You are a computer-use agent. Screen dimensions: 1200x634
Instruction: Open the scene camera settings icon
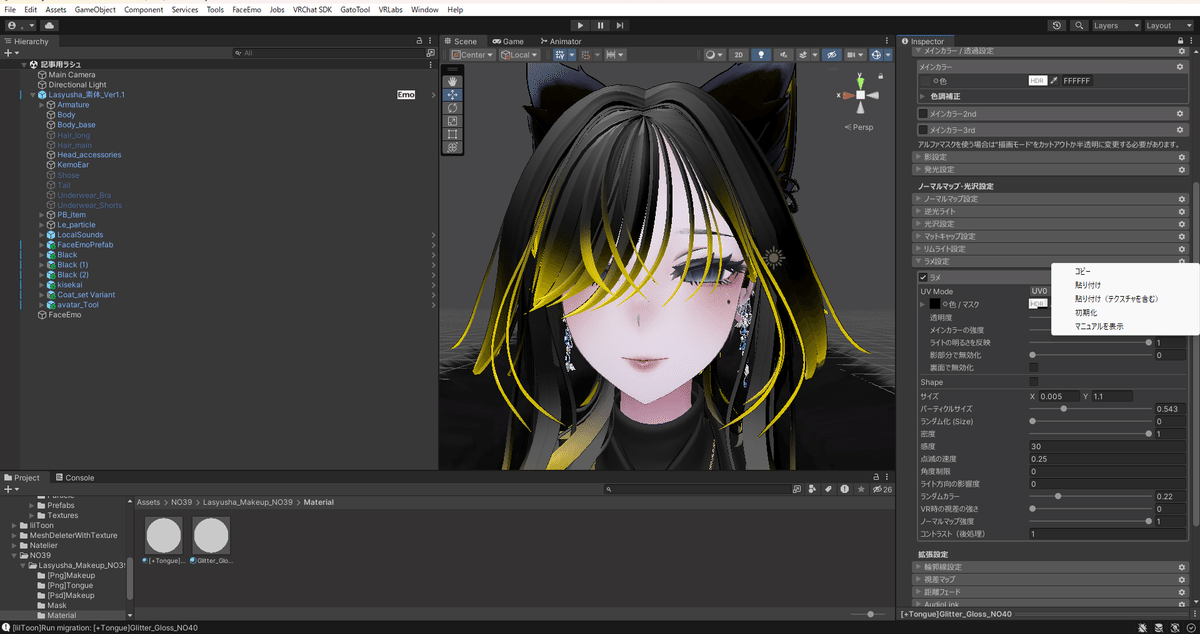tap(855, 55)
